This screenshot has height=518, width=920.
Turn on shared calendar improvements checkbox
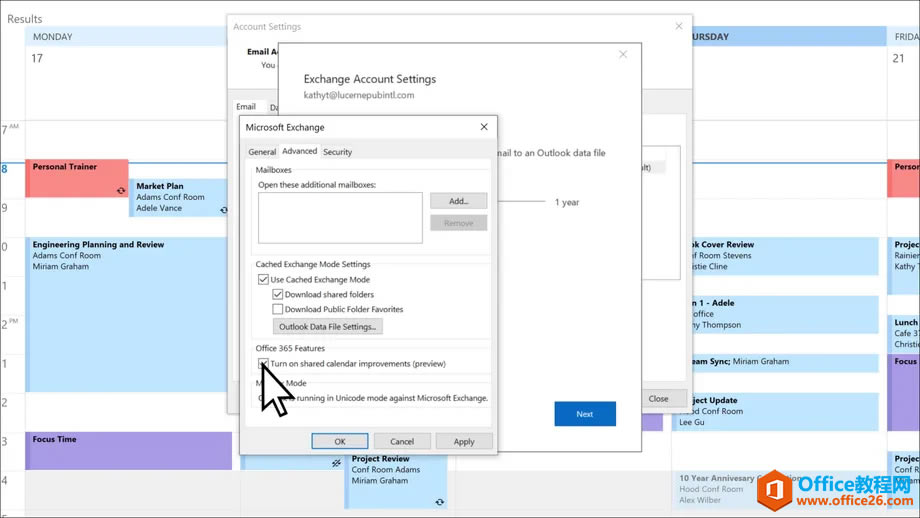click(x=264, y=364)
